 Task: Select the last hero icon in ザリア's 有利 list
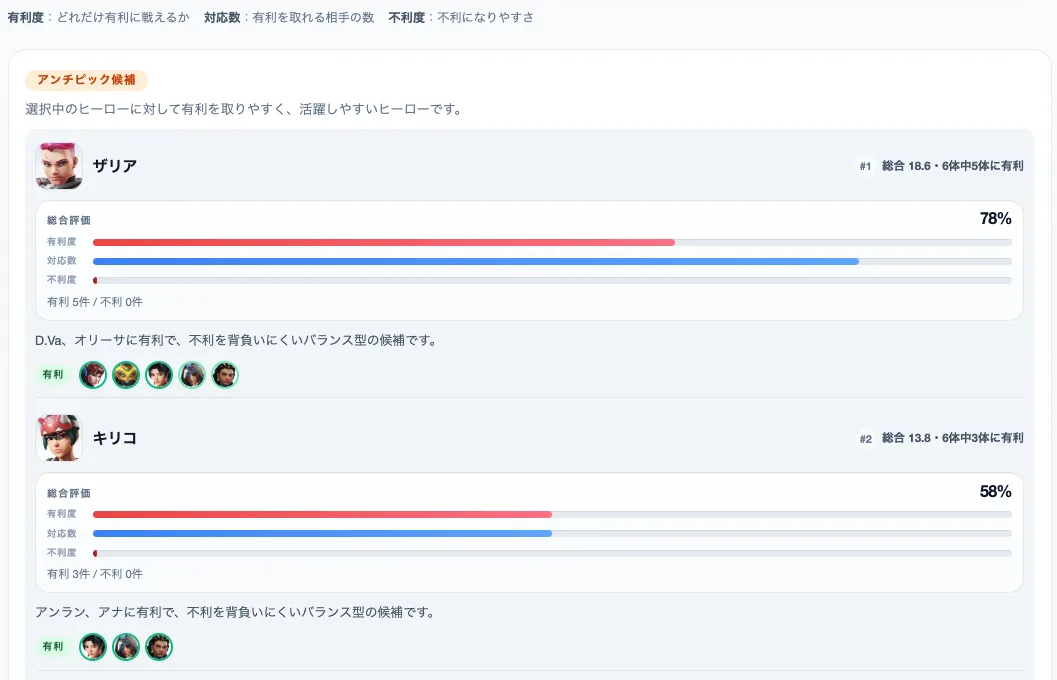click(x=224, y=374)
